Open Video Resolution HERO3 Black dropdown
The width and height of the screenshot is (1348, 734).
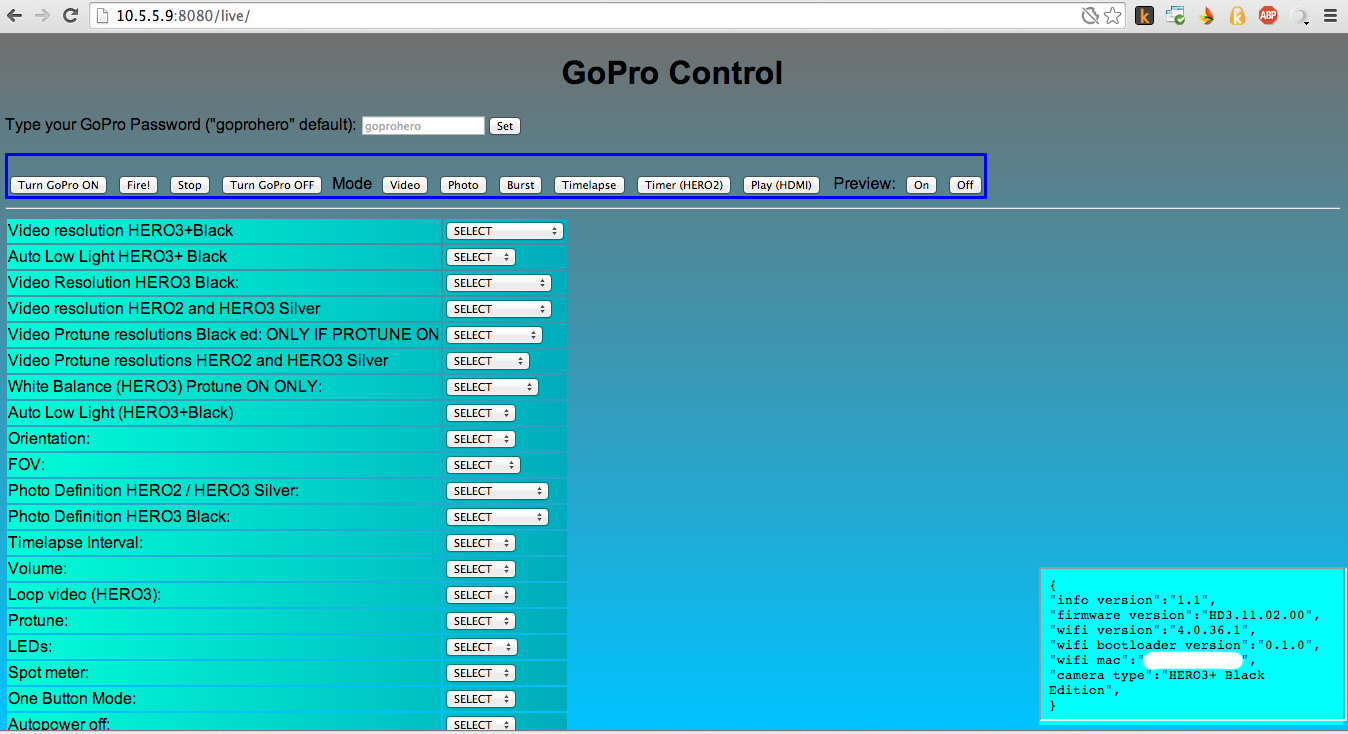pyautogui.click(x=499, y=283)
